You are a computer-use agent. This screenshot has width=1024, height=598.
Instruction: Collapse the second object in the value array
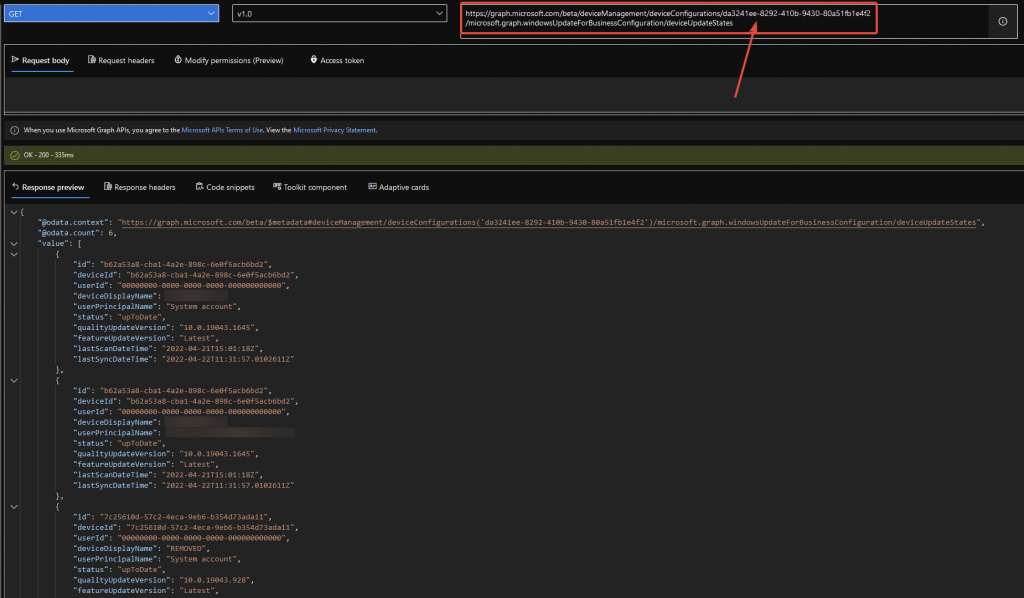tap(14, 381)
